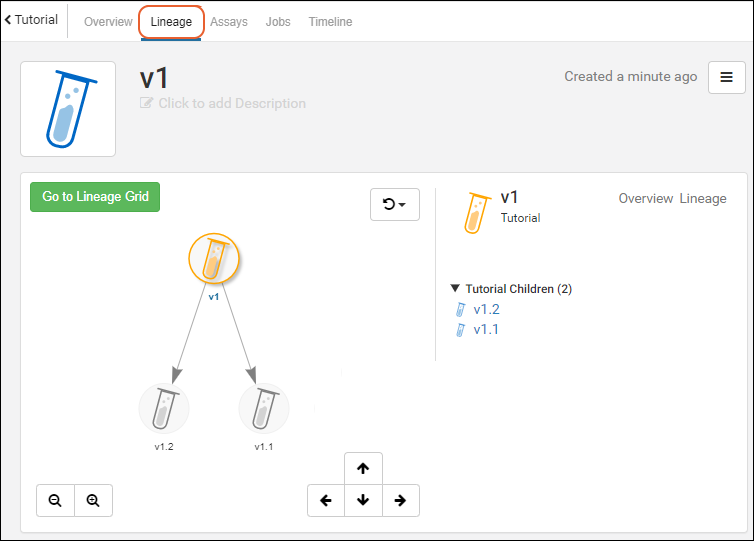Select the v1.1 sample node in graph
The width and height of the screenshot is (754, 541).
point(264,408)
